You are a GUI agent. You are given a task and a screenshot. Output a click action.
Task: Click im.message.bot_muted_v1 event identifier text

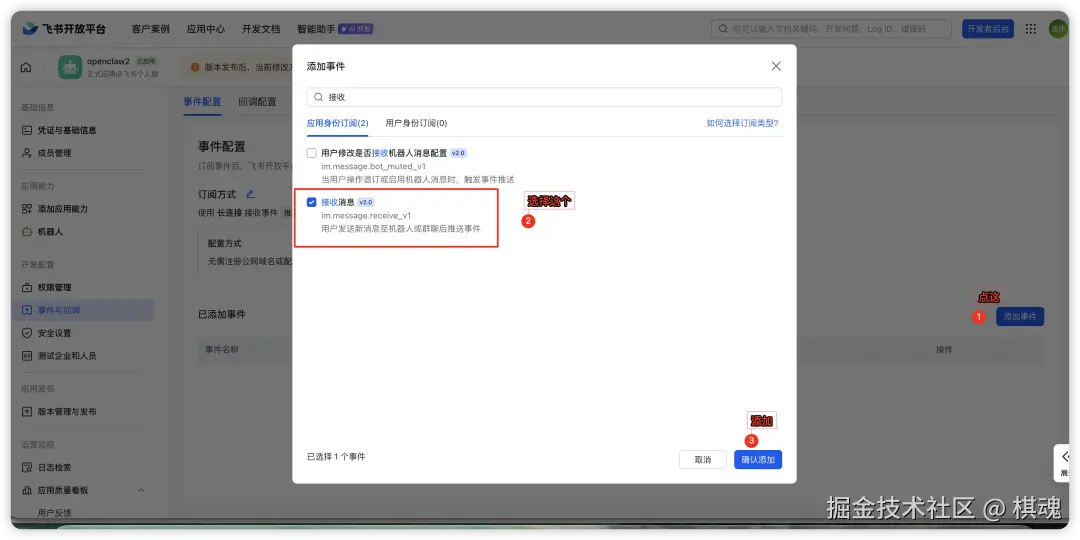373,166
